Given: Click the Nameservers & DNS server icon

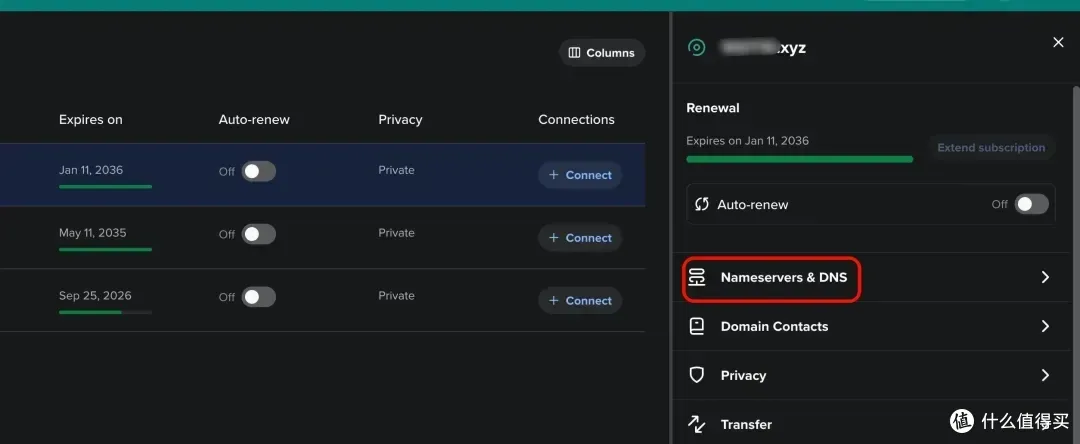Looking at the screenshot, I should click(697, 277).
